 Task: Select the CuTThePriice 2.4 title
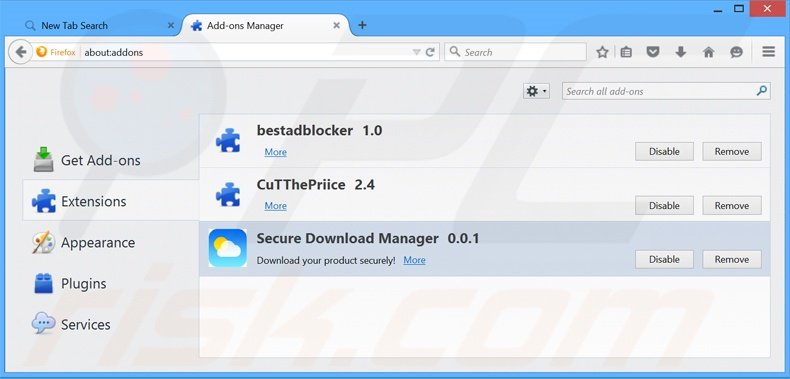(x=315, y=184)
